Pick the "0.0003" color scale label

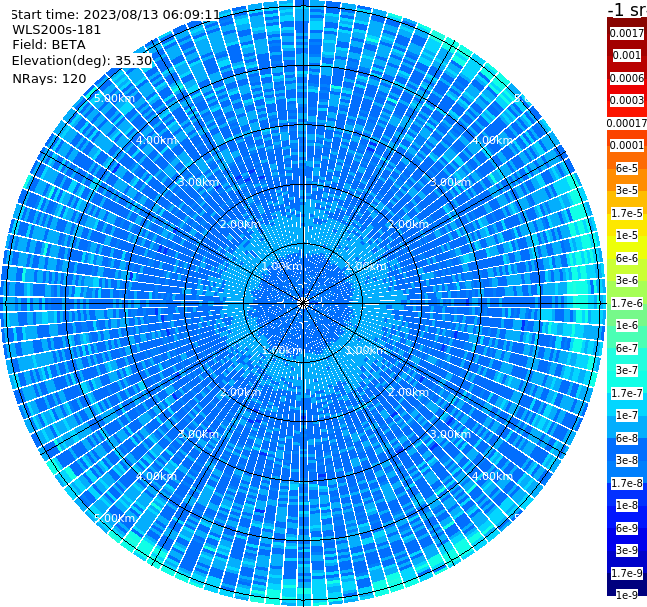[627, 100]
